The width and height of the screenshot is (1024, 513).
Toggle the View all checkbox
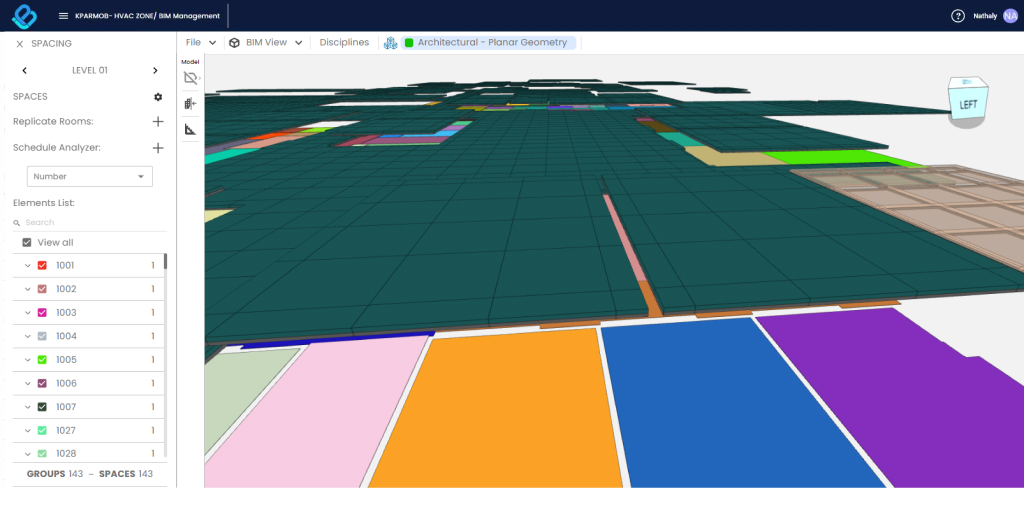point(27,243)
